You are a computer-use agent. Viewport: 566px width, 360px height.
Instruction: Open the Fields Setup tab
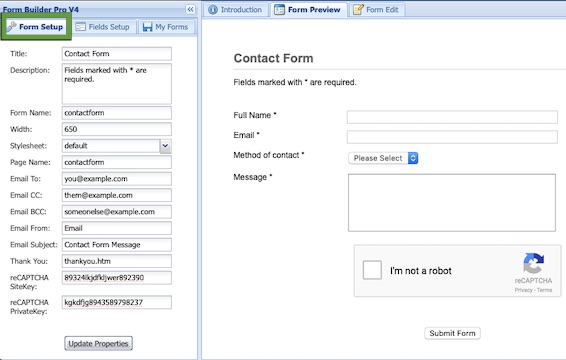[104, 27]
